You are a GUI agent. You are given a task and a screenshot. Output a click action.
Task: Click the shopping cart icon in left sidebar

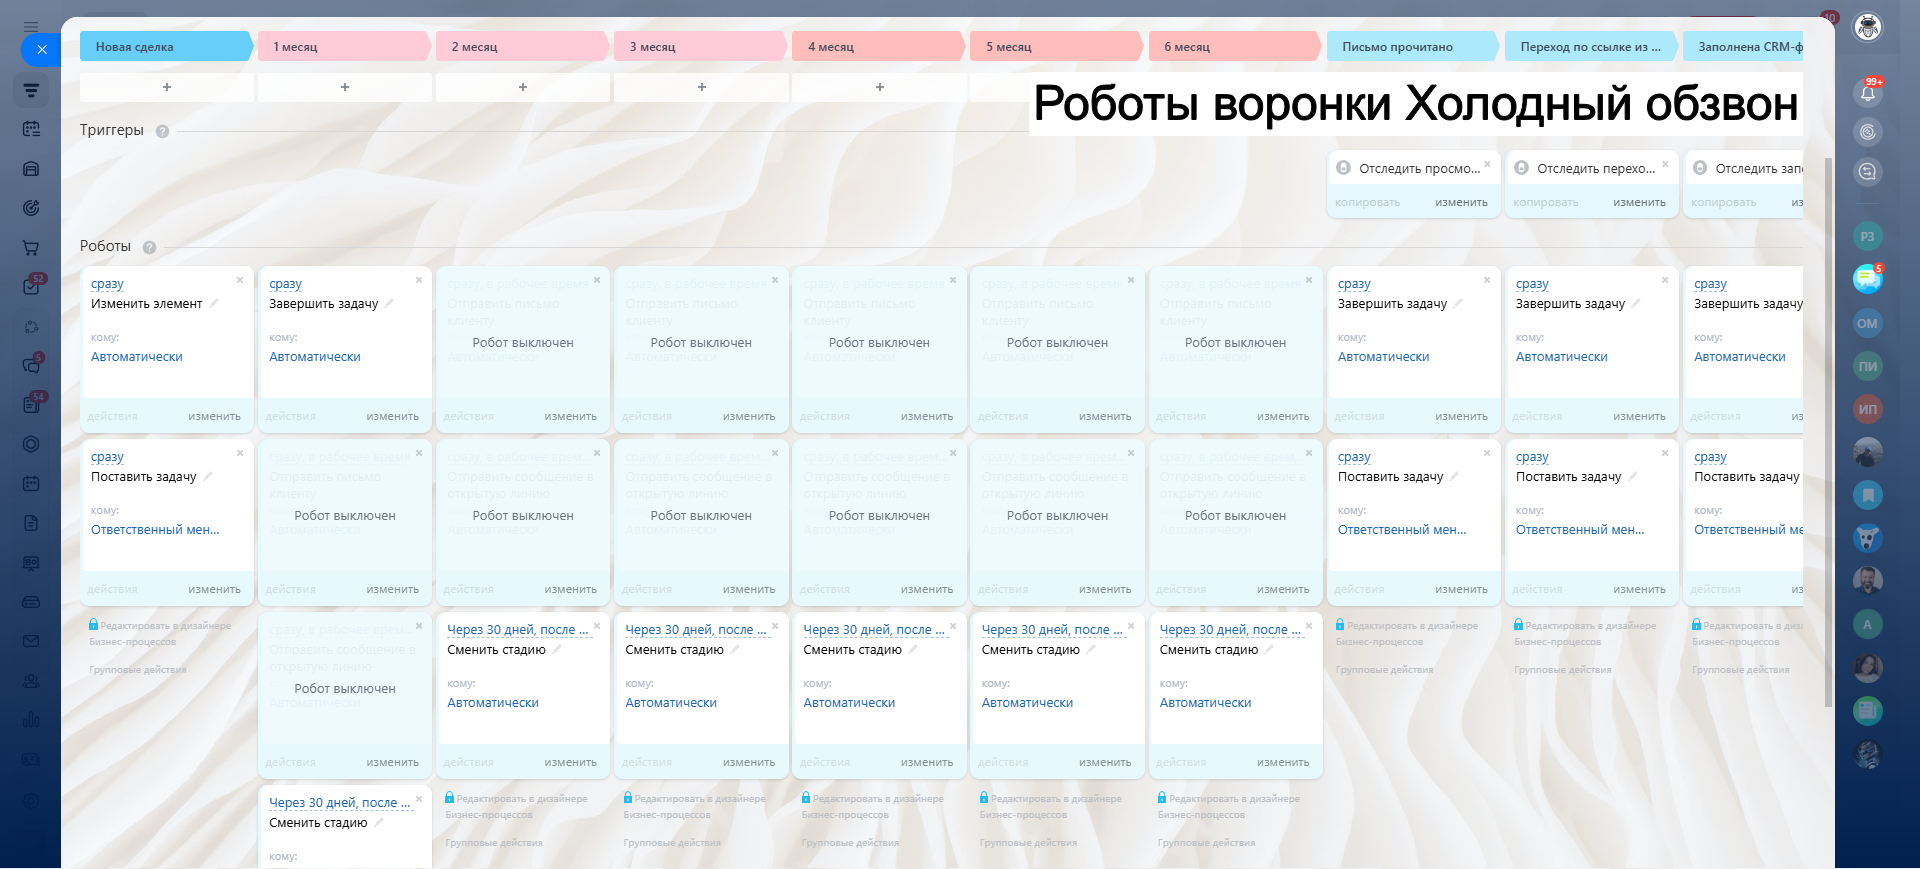click(x=31, y=248)
